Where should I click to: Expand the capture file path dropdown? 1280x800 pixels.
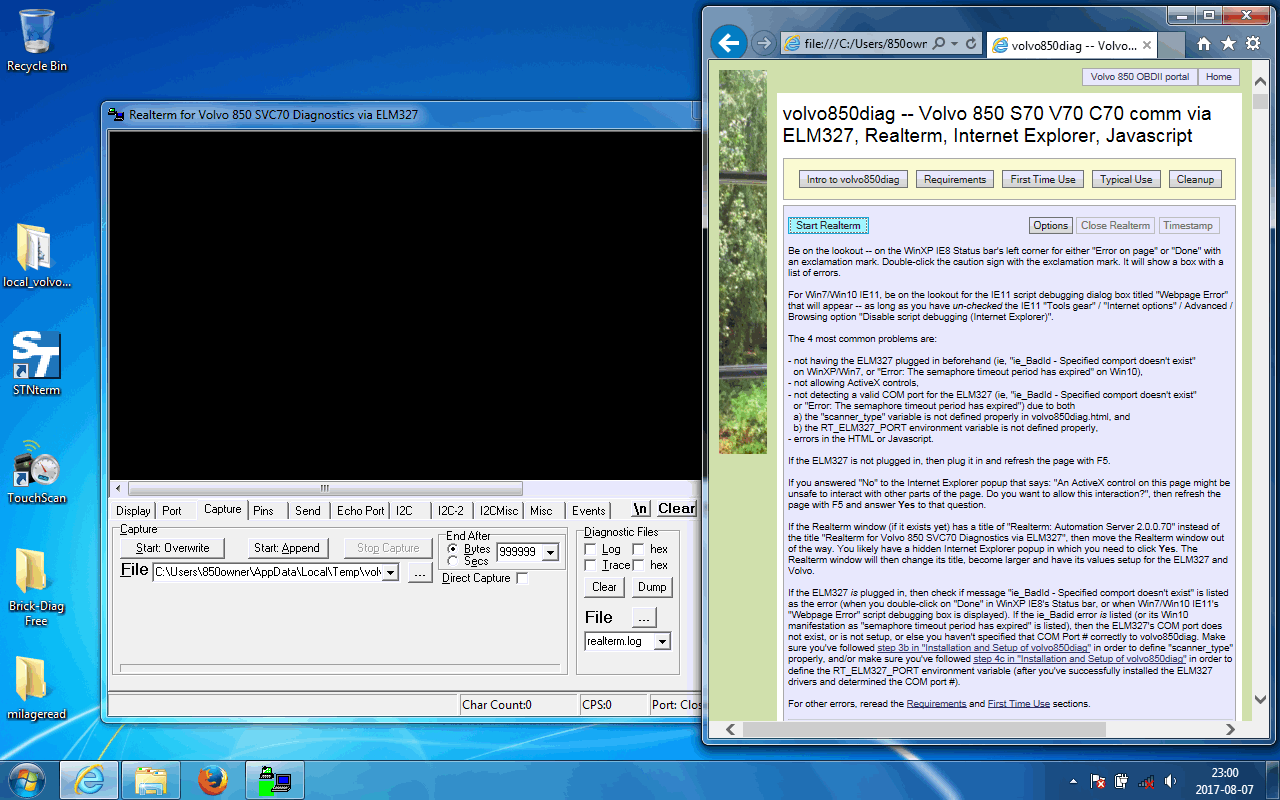point(390,572)
